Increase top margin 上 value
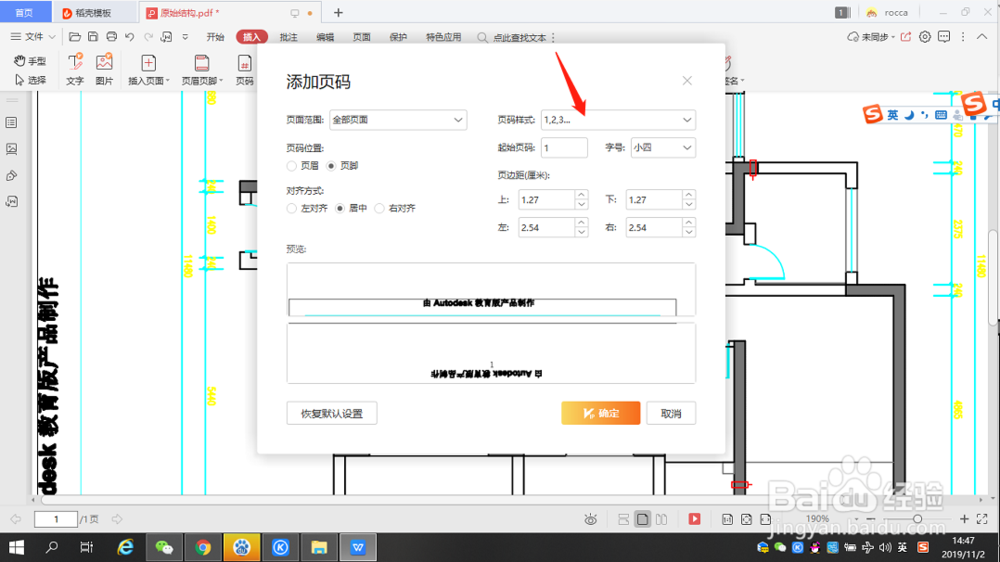Viewport: 1000px width, 562px height. tap(581, 195)
